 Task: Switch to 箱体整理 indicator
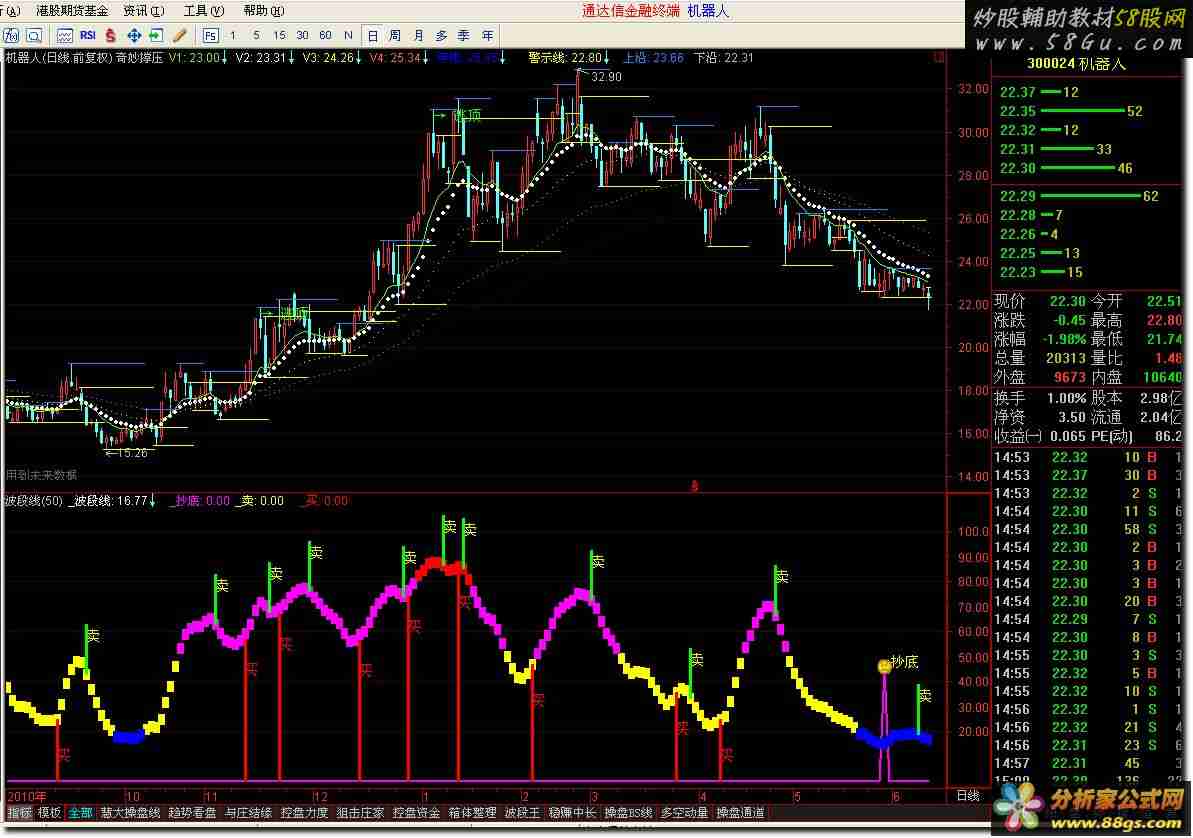coord(472,813)
